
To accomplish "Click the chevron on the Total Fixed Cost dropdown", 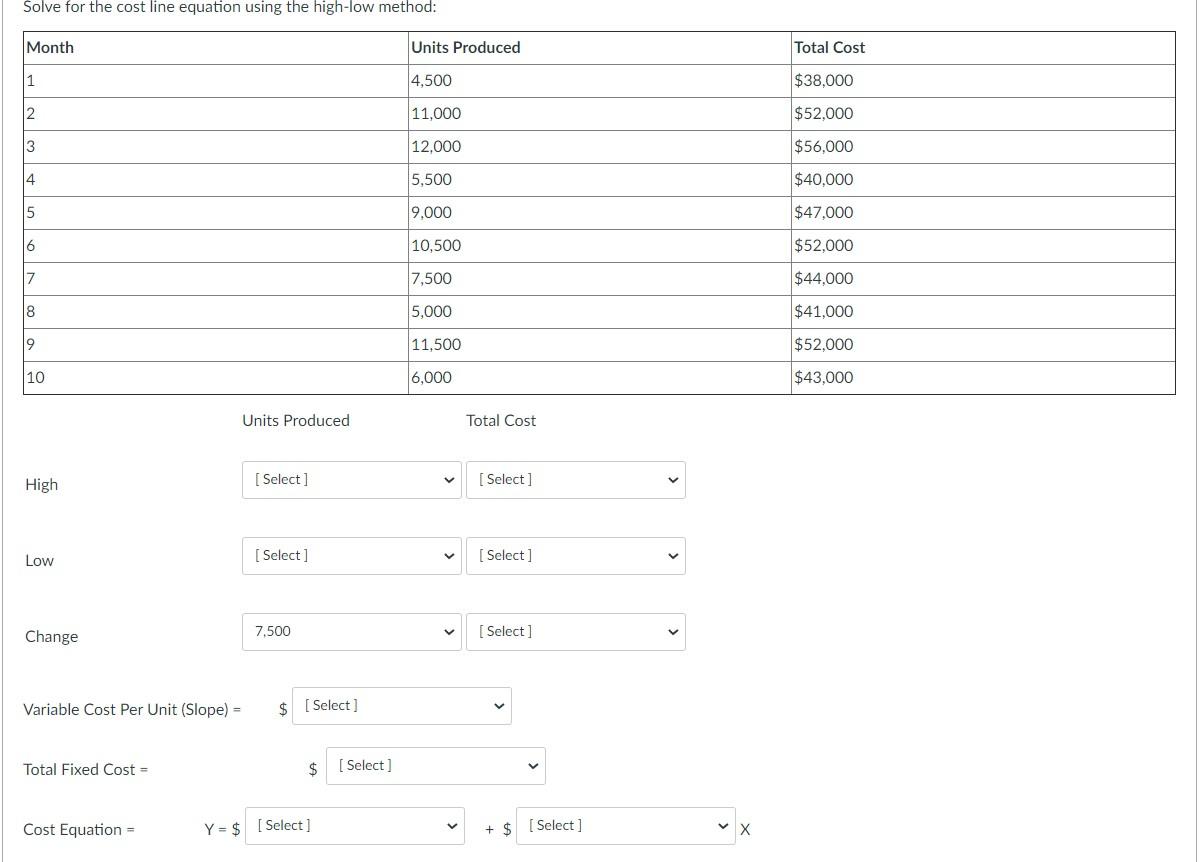I will click(531, 765).
